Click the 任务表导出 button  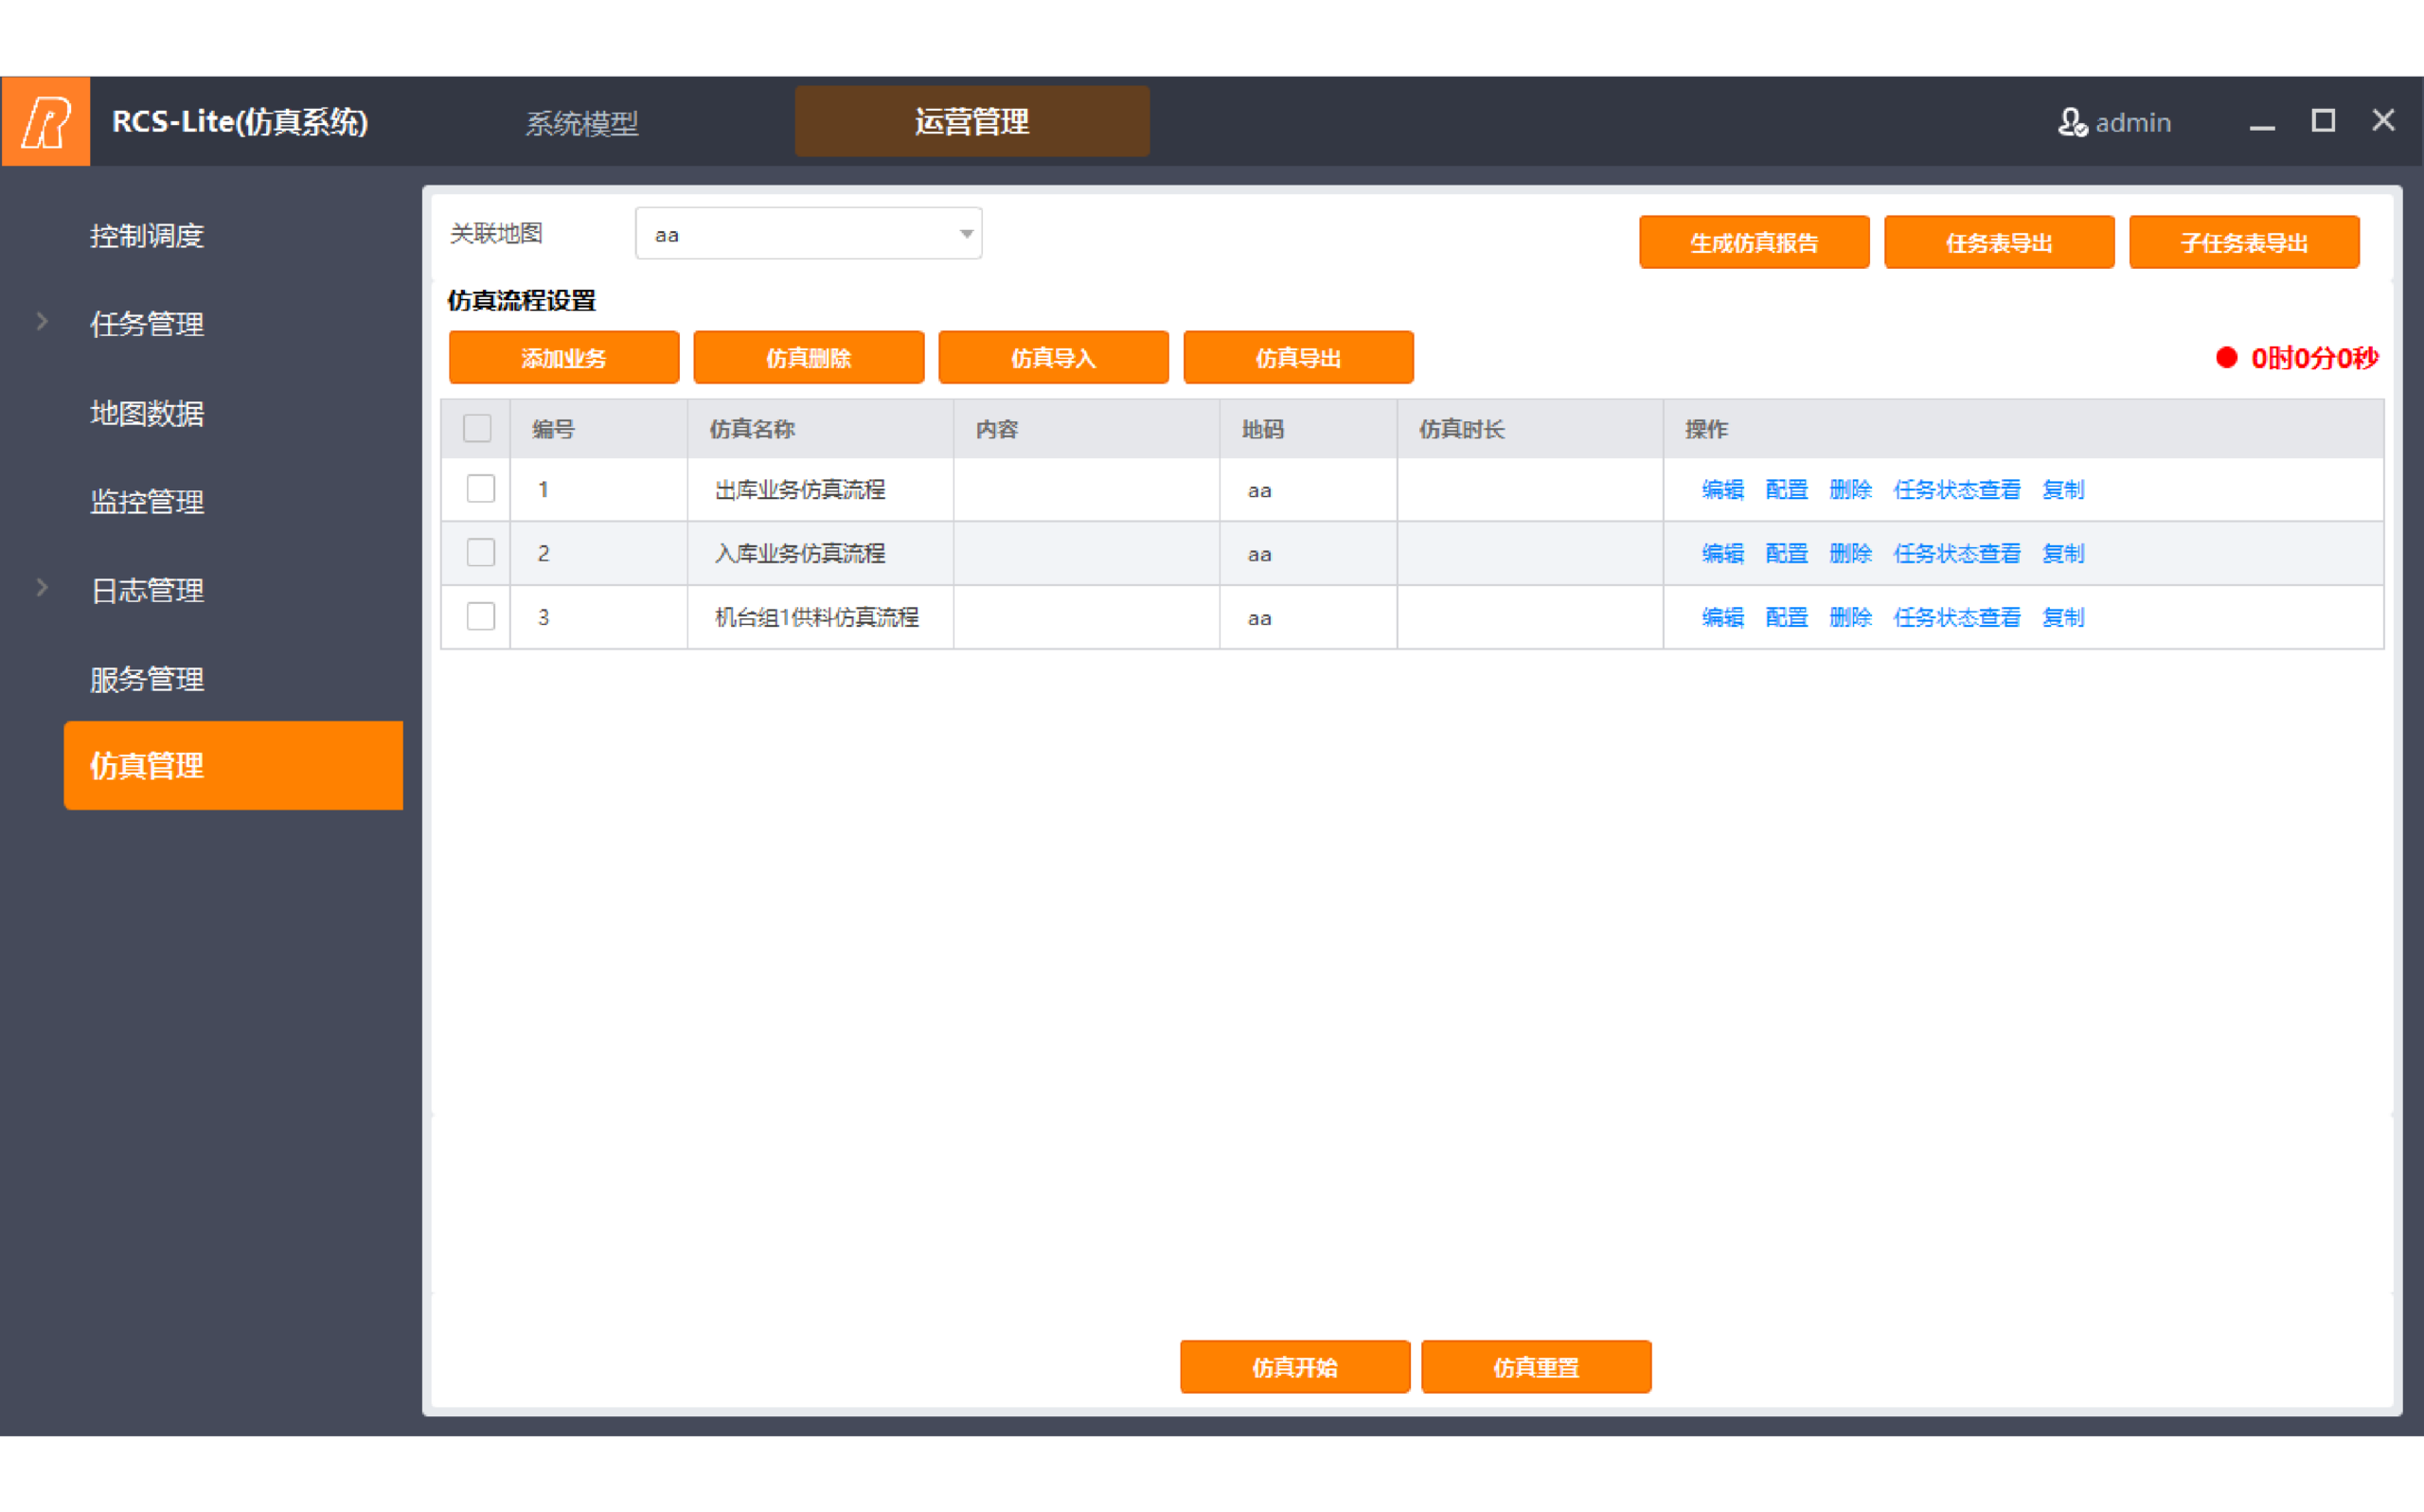[x=1999, y=242]
